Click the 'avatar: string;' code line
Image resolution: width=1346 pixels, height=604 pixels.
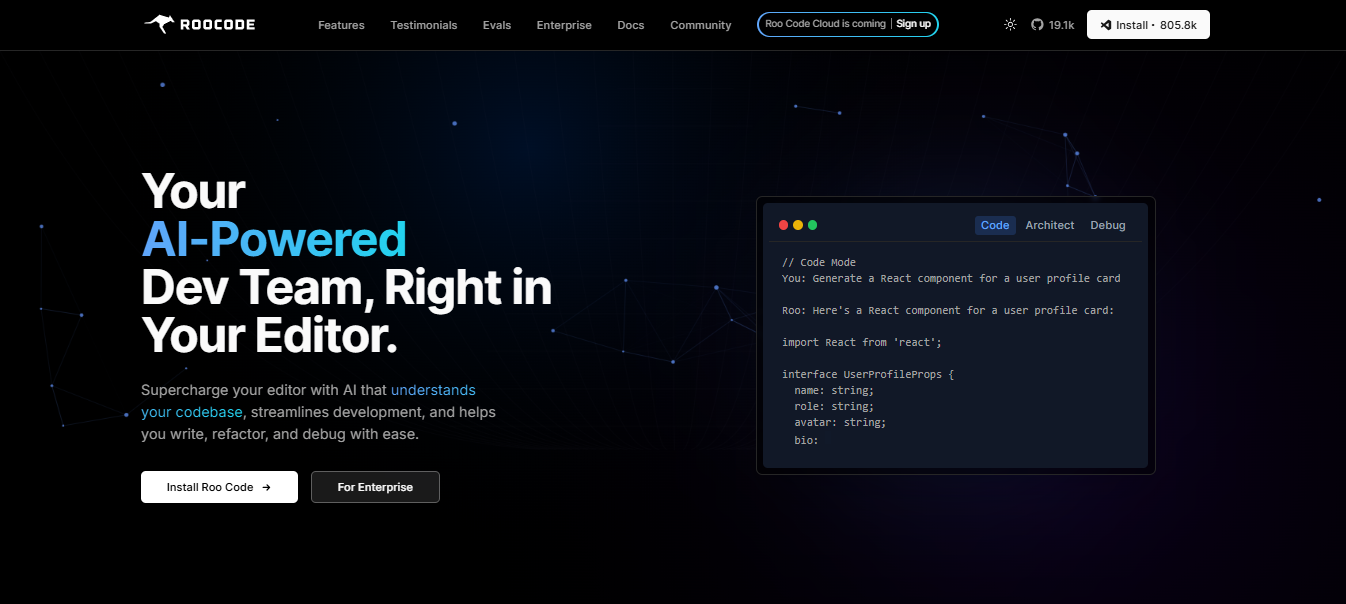tap(840, 422)
